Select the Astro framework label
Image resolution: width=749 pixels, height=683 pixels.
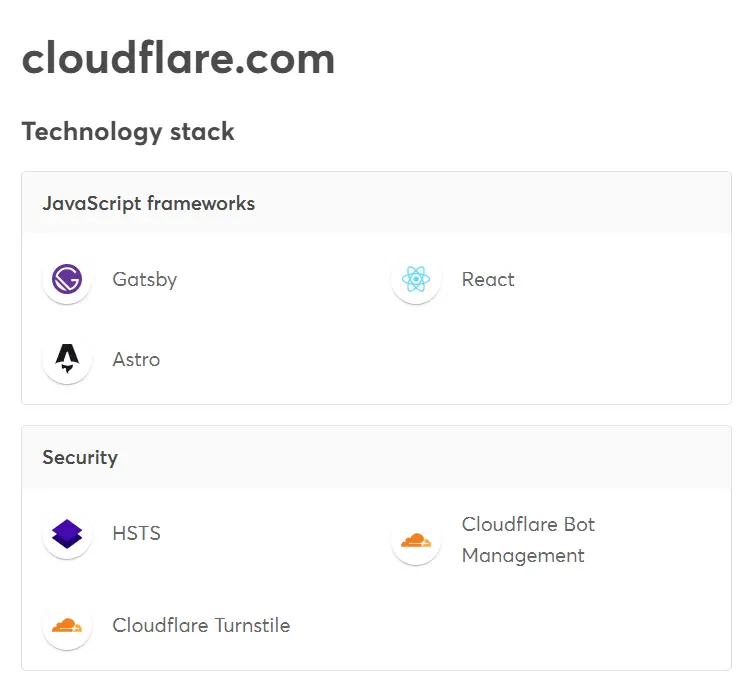coord(136,359)
